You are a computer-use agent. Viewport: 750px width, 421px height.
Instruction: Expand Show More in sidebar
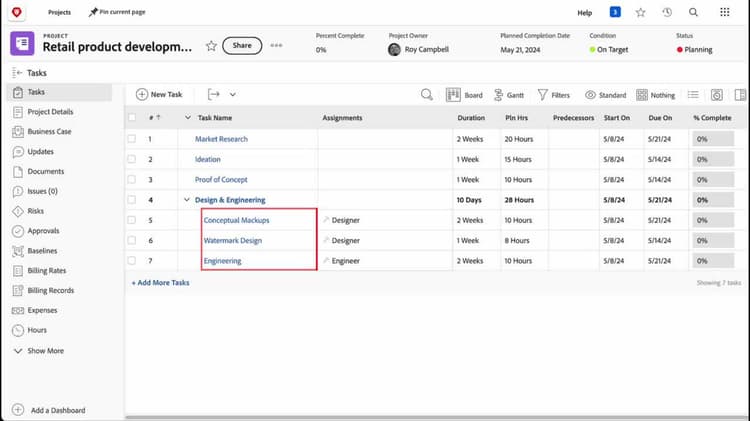pos(40,351)
